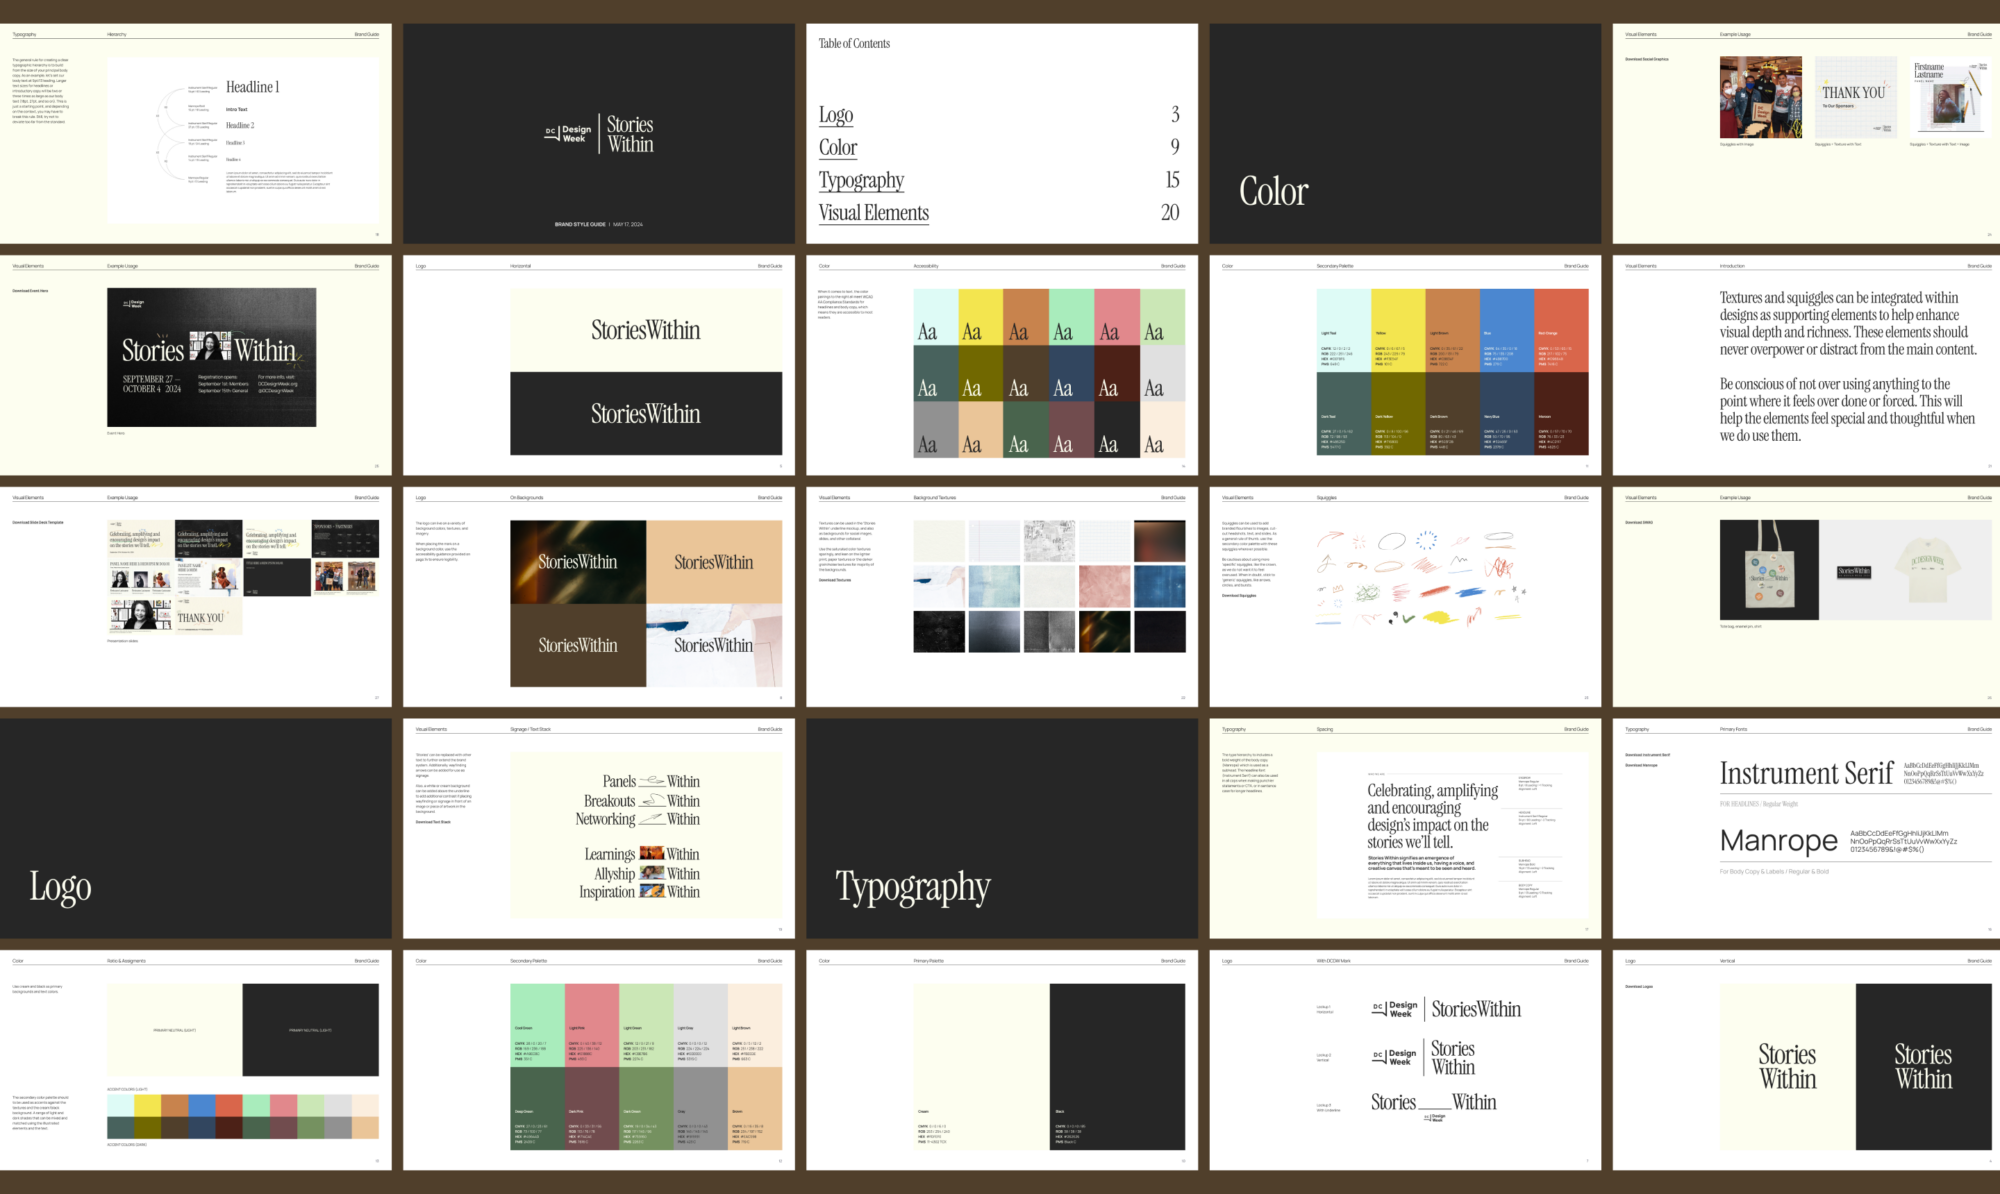Click the 'Manrope' font name
Screen dimensions: 2000x1194
(1779, 841)
